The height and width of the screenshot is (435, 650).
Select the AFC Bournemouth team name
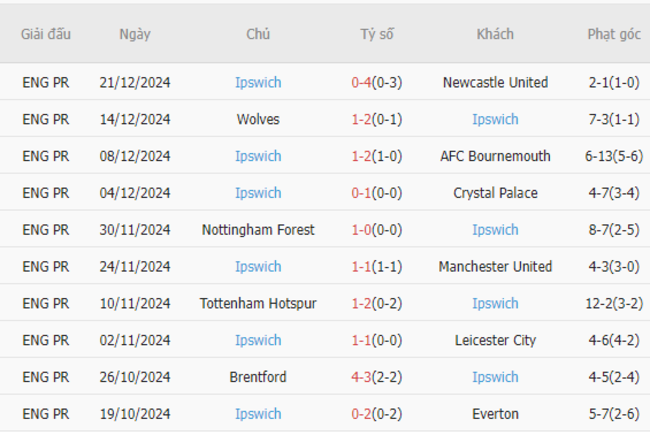pos(495,156)
